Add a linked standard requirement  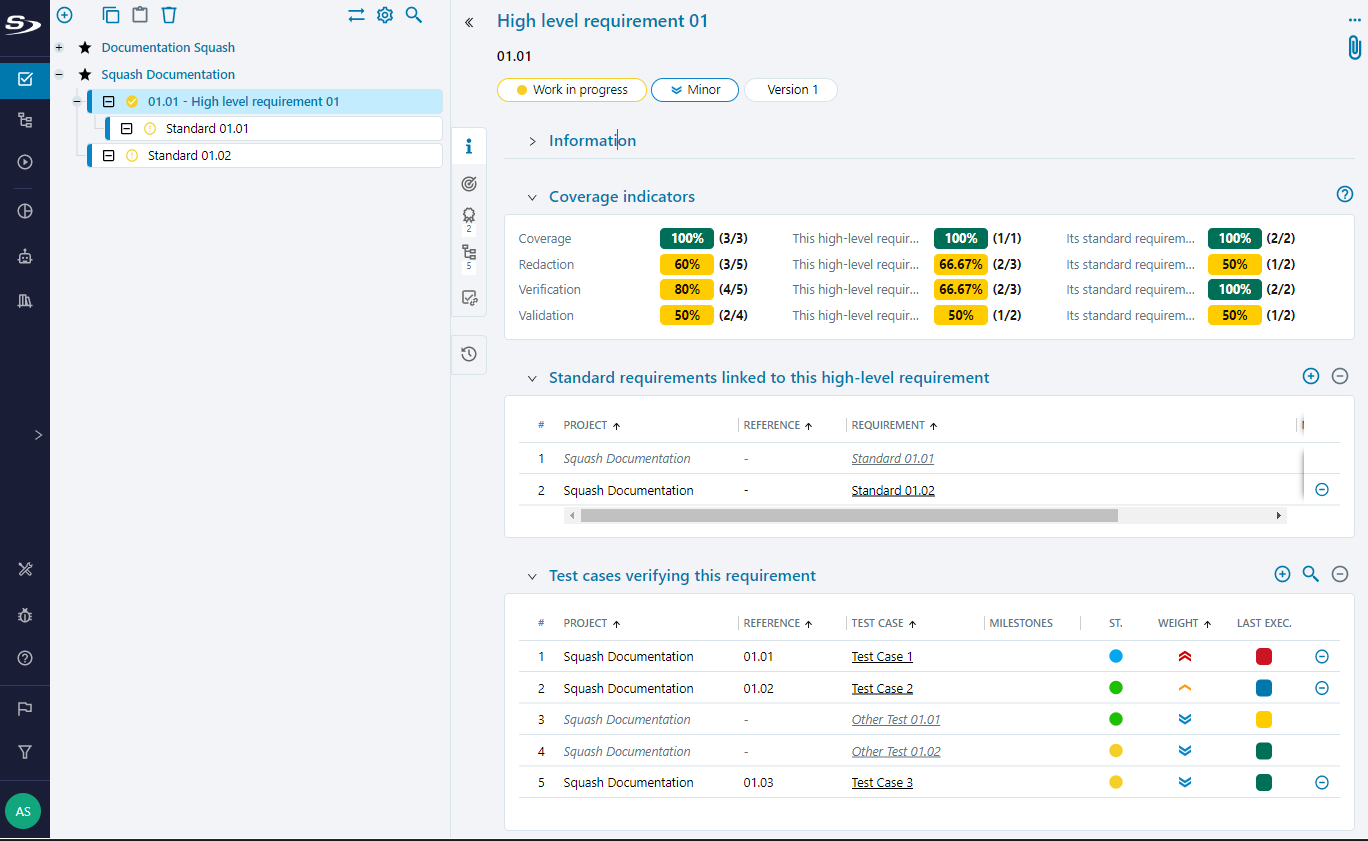[x=1311, y=376]
